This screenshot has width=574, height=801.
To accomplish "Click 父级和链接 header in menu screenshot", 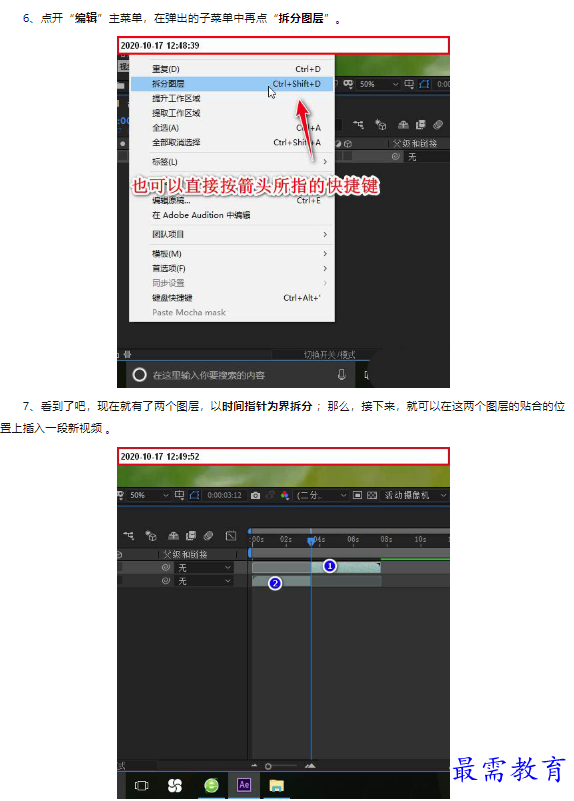I will pyautogui.click(x=415, y=144).
